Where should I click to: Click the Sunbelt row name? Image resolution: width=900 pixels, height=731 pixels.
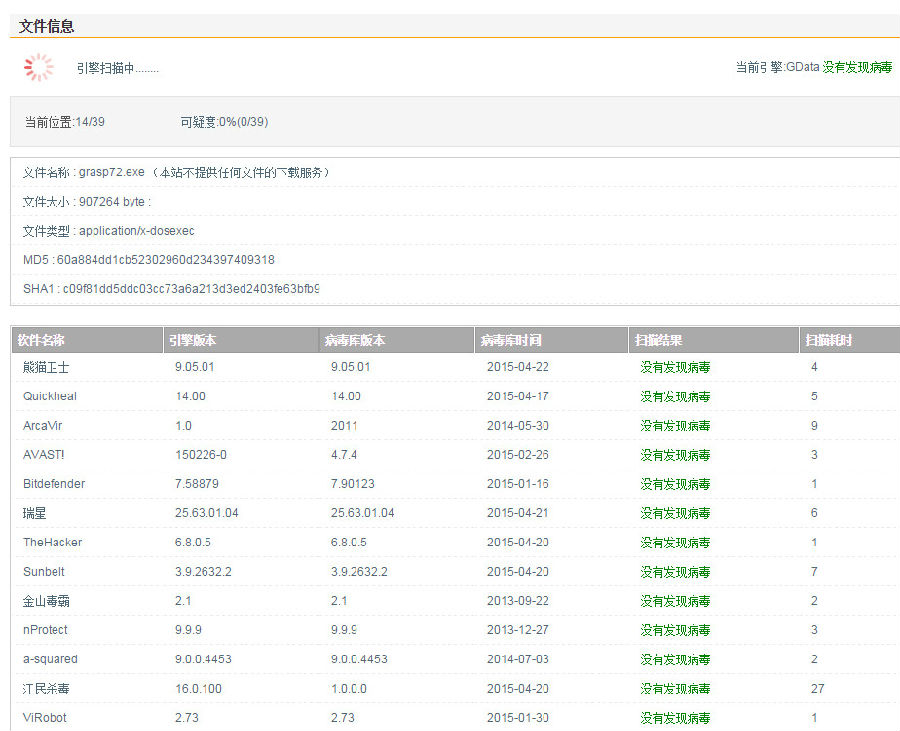pyautogui.click(x=44, y=571)
